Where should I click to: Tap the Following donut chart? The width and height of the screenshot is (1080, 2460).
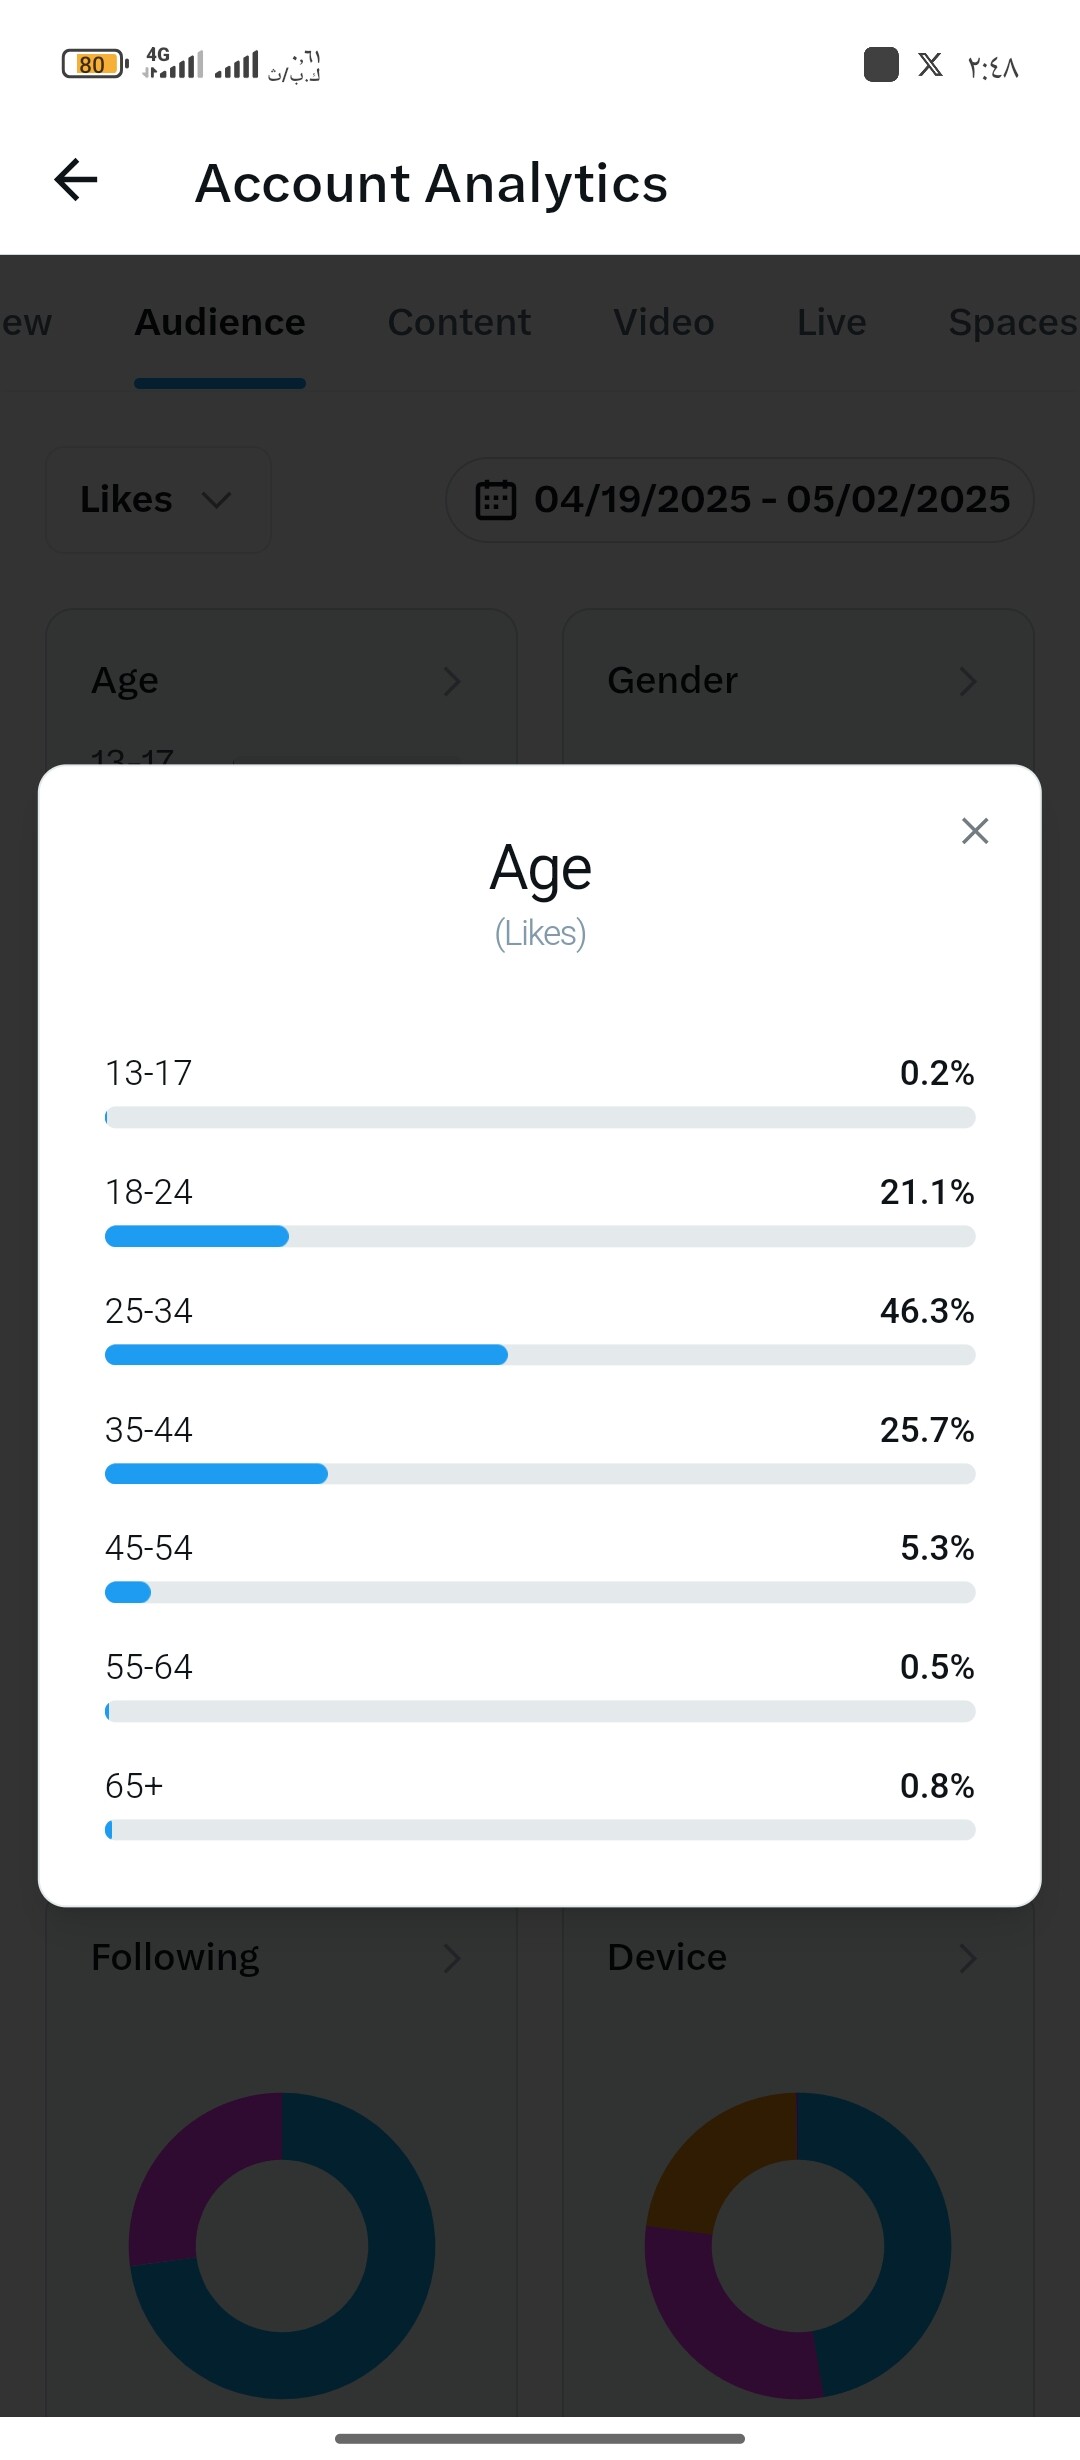pyautogui.click(x=282, y=2245)
